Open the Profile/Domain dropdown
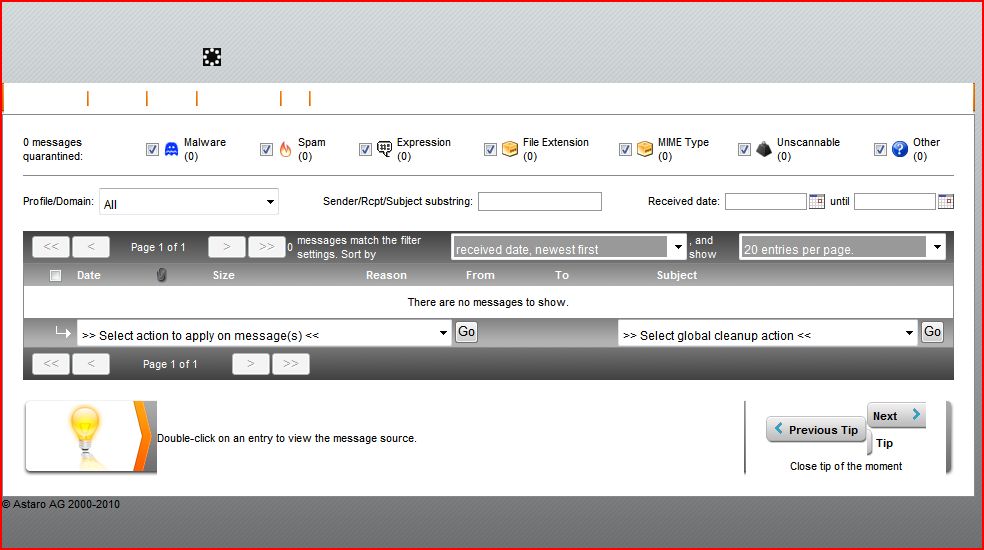 pyautogui.click(x=188, y=203)
